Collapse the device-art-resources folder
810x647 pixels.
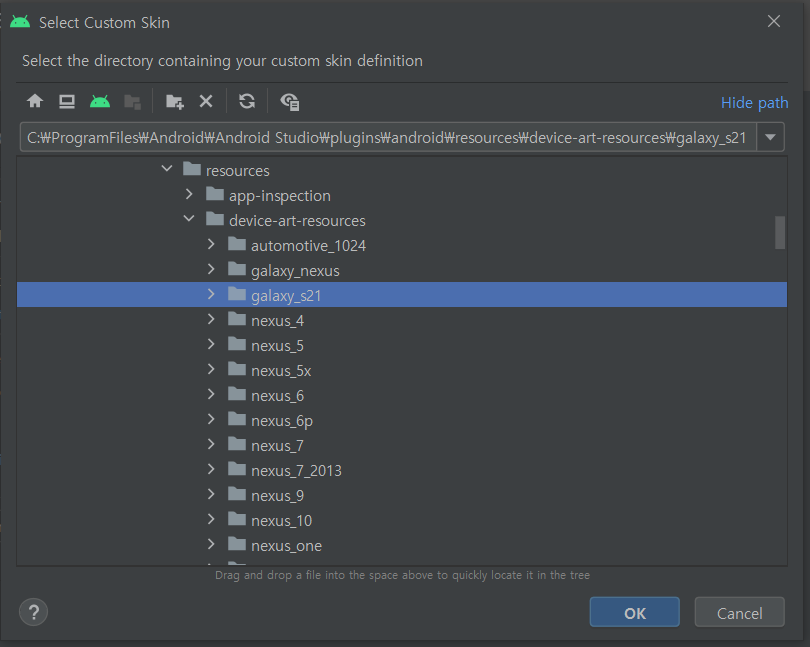[189, 219]
